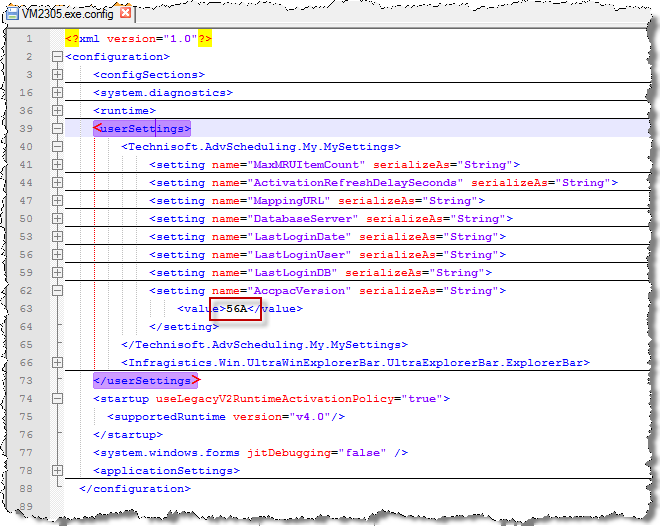Expand the ActivationRefreshDelaySeconds setting fold marker
Image resolution: width=660 pixels, height=526 pixels.
[57, 183]
